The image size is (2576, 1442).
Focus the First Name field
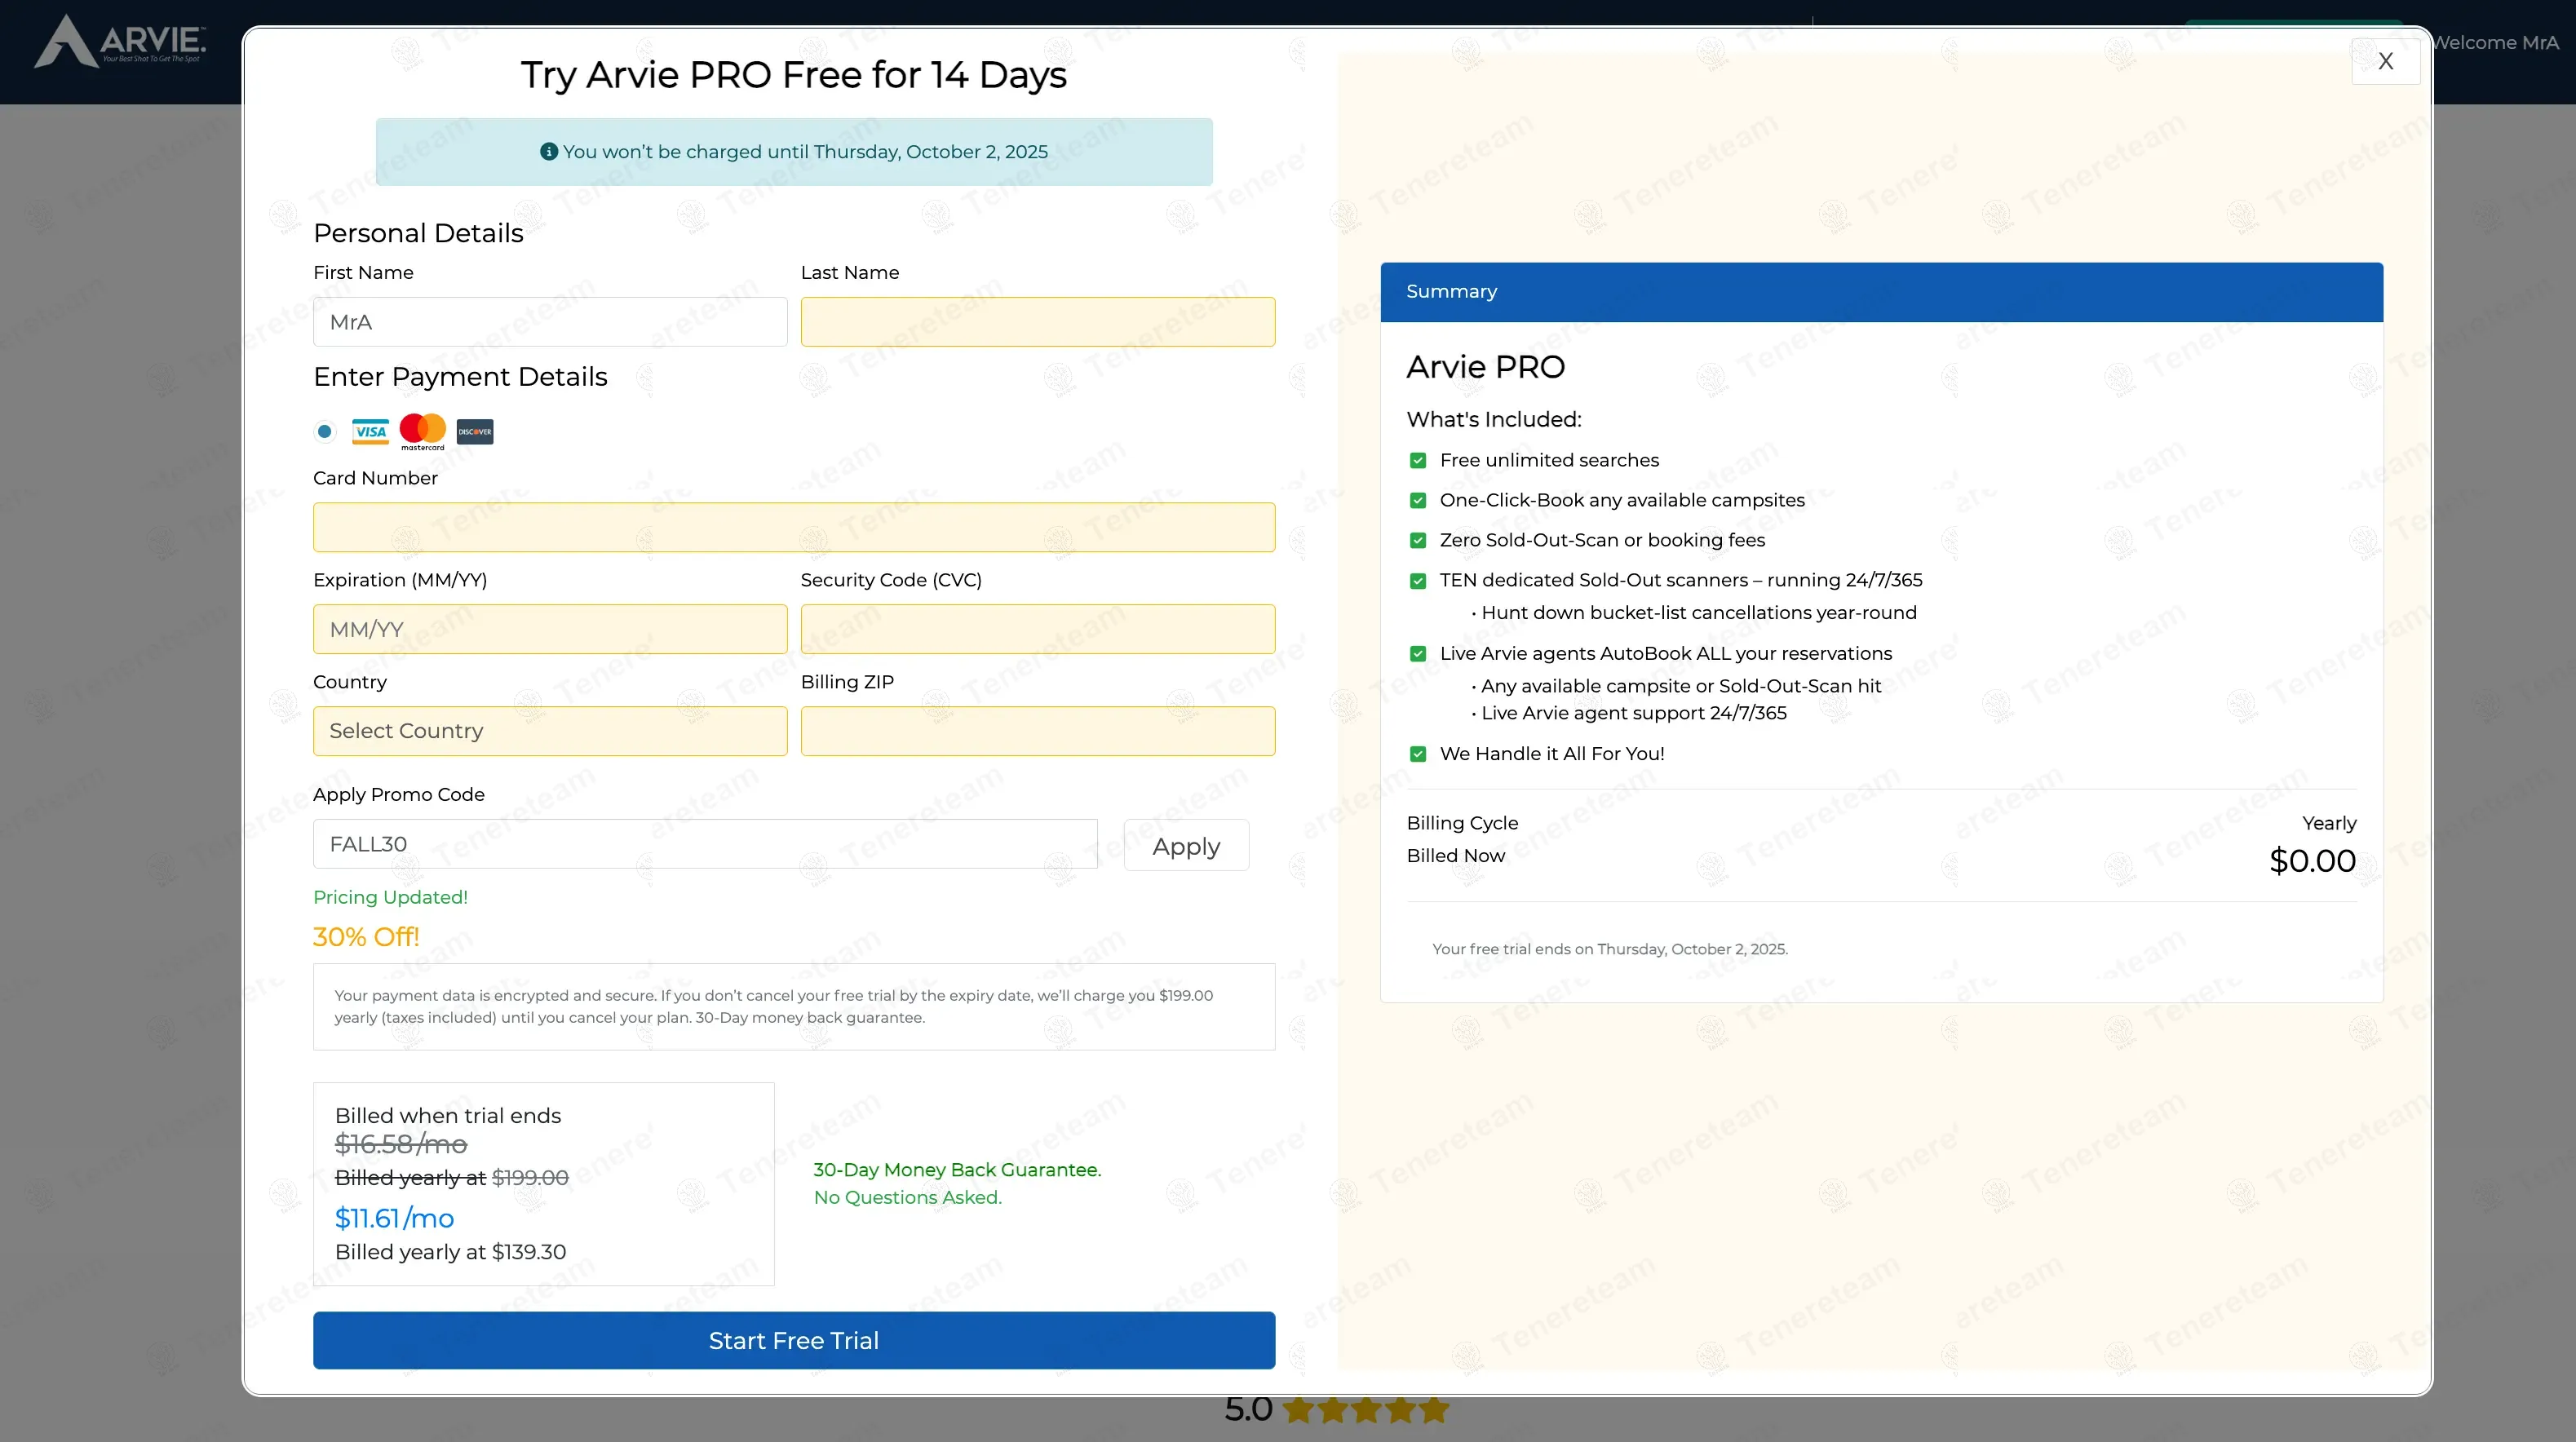(550, 322)
